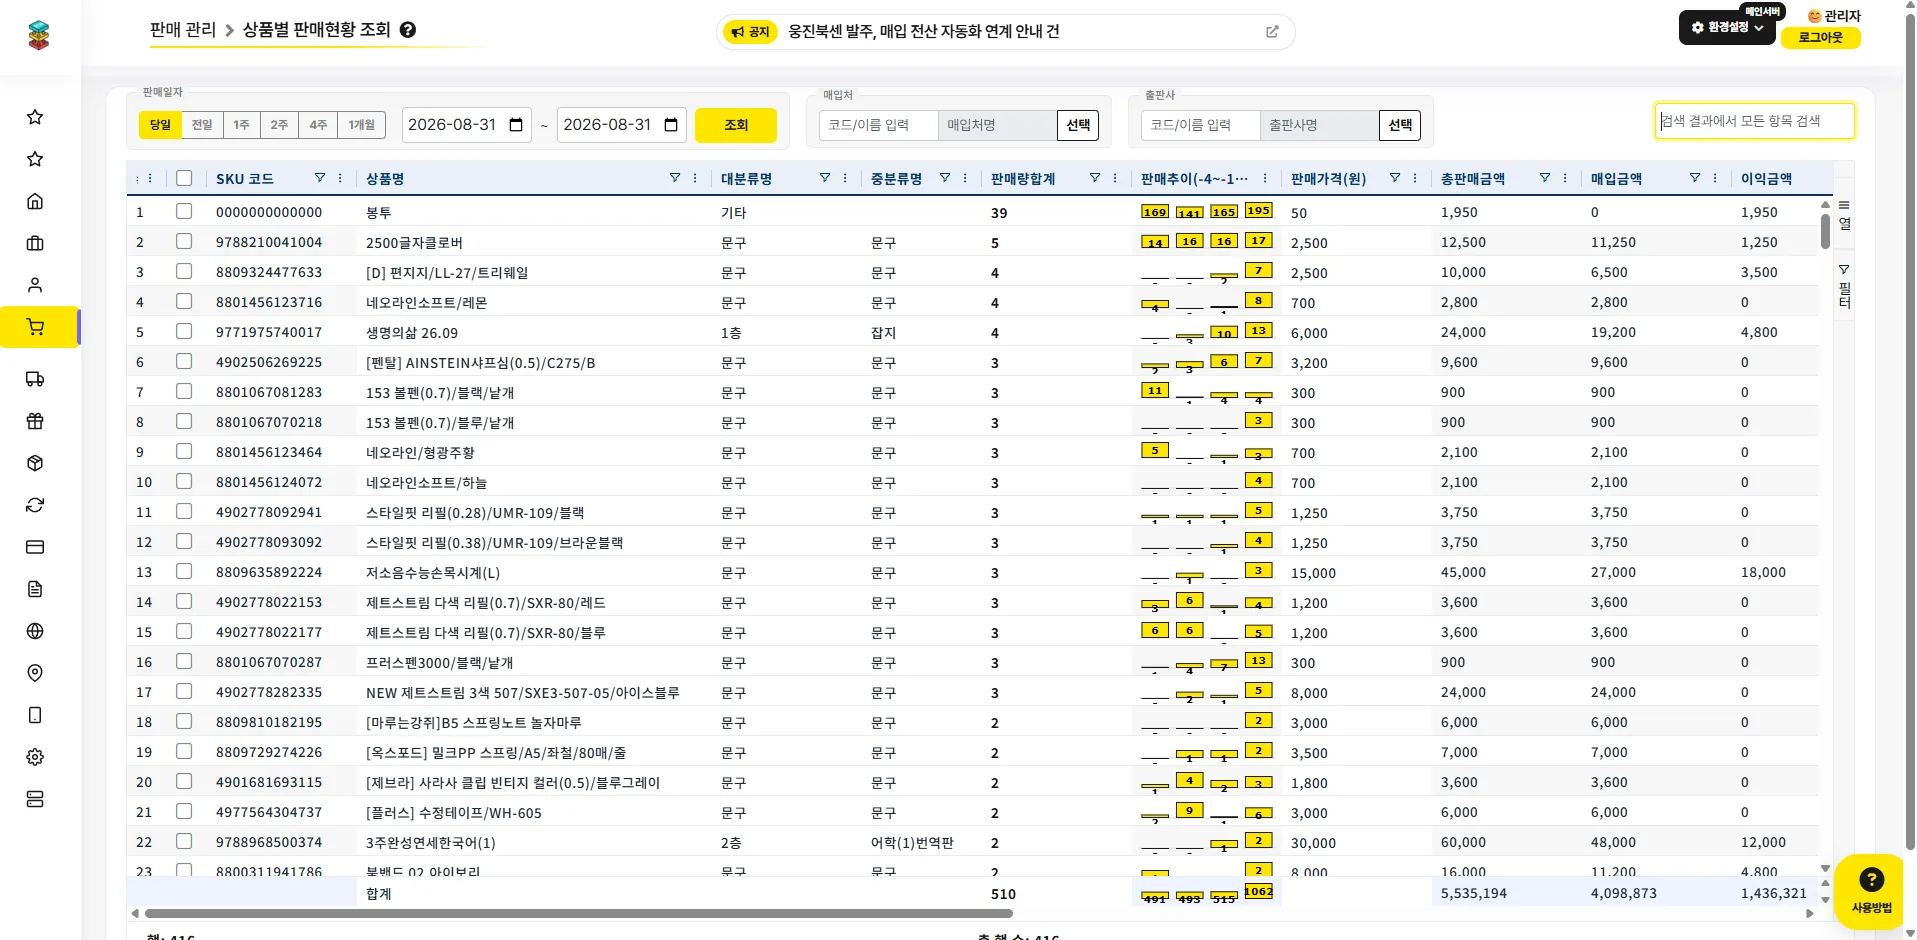Click the home icon in the sidebar
The height and width of the screenshot is (940, 1917).
pyautogui.click(x=35, y=201)
